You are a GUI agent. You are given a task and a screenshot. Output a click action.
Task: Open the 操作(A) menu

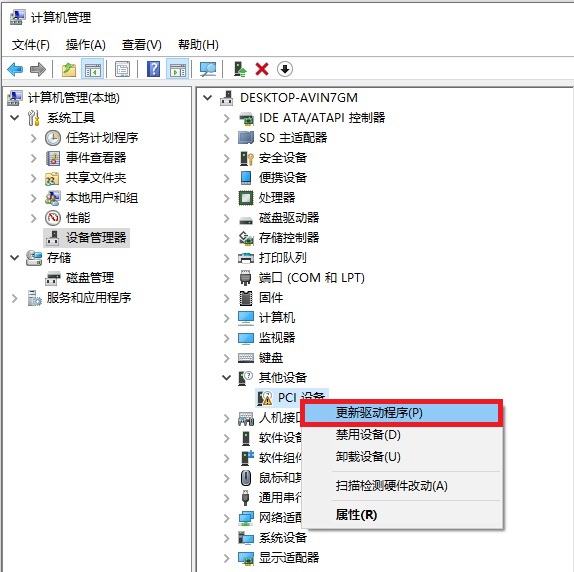point(86,45)
